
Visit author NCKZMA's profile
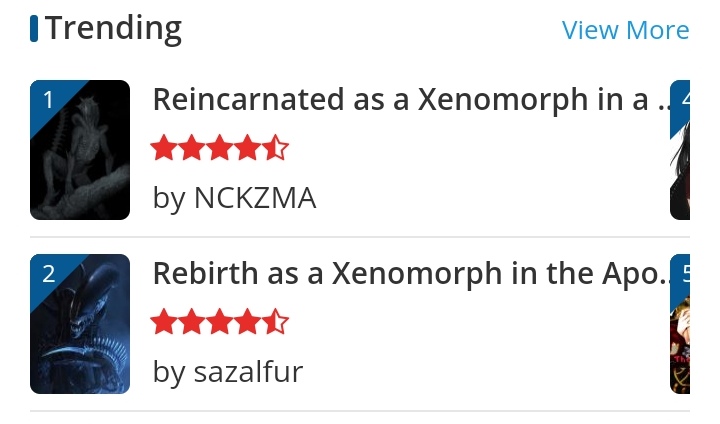(235, 198)
